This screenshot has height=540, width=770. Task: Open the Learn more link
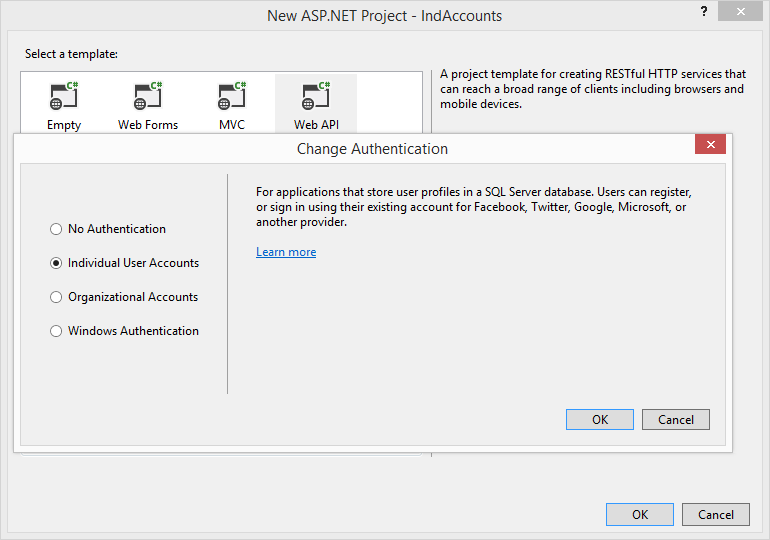pos(286,252)
